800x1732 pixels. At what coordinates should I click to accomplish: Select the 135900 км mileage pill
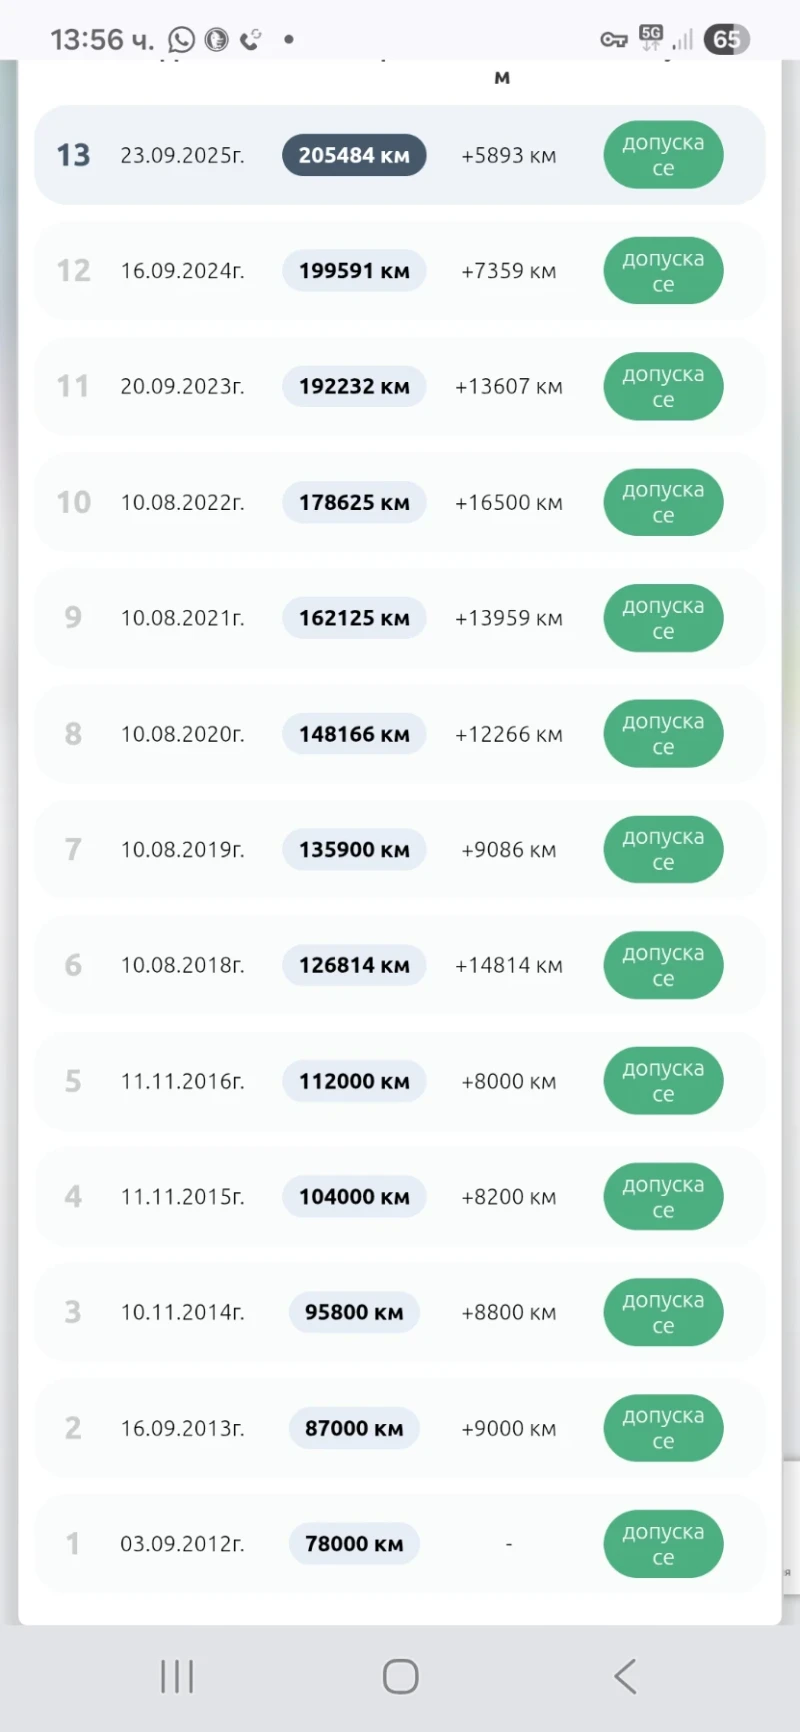[354, 850]
